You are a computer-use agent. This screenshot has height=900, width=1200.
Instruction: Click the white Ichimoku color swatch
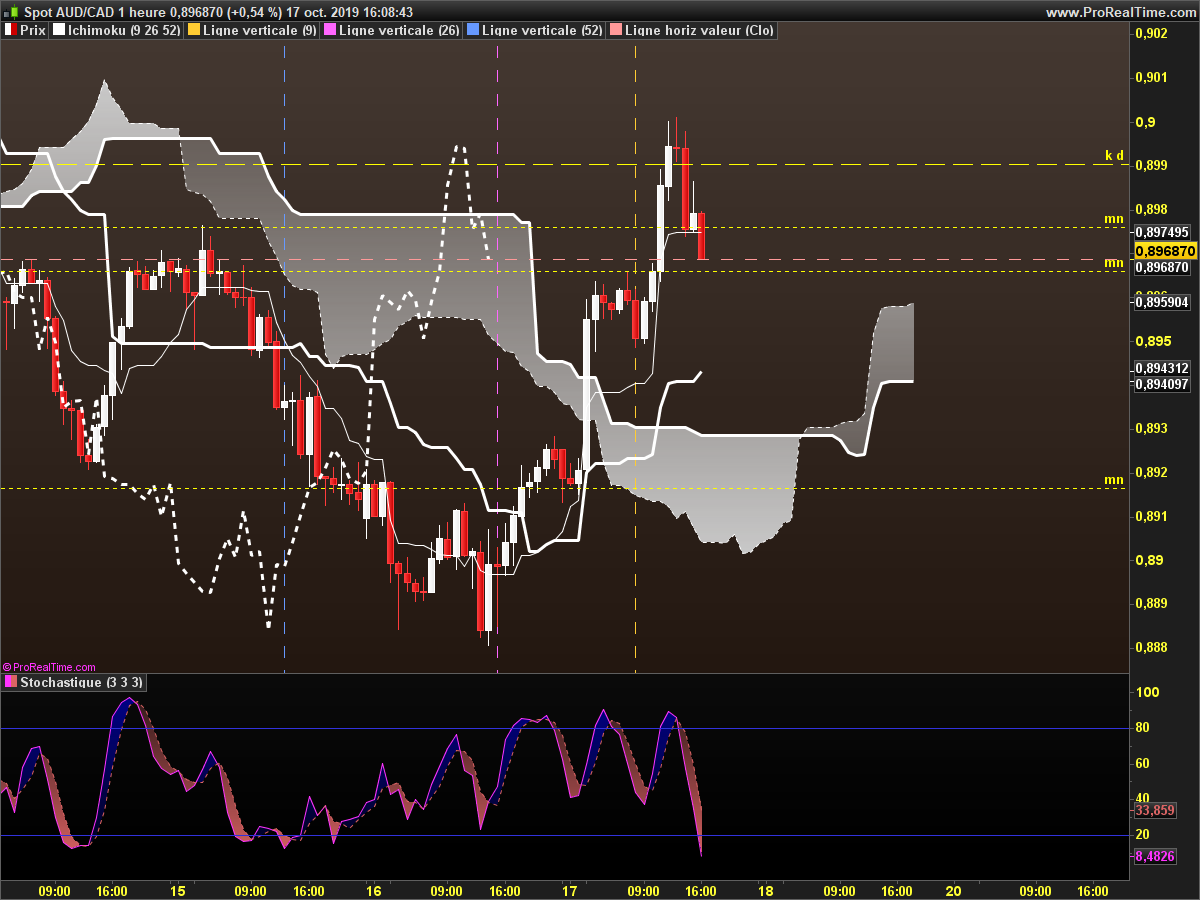59,31
